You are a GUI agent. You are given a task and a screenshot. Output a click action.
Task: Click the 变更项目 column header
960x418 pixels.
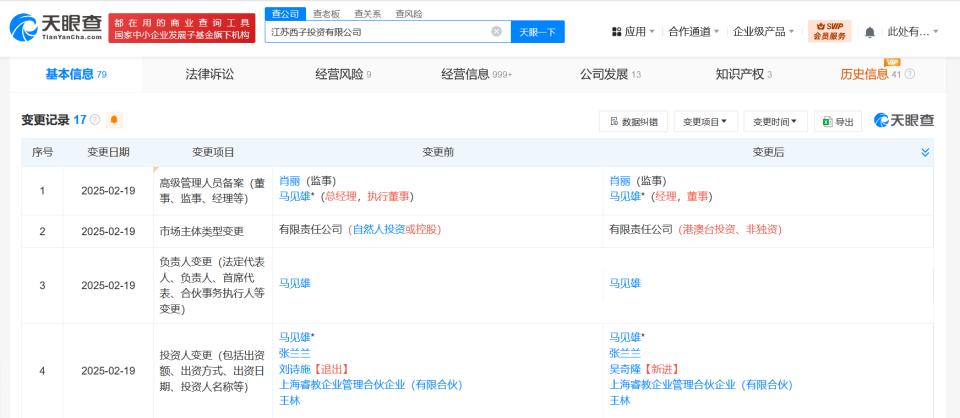click(212, 152)
